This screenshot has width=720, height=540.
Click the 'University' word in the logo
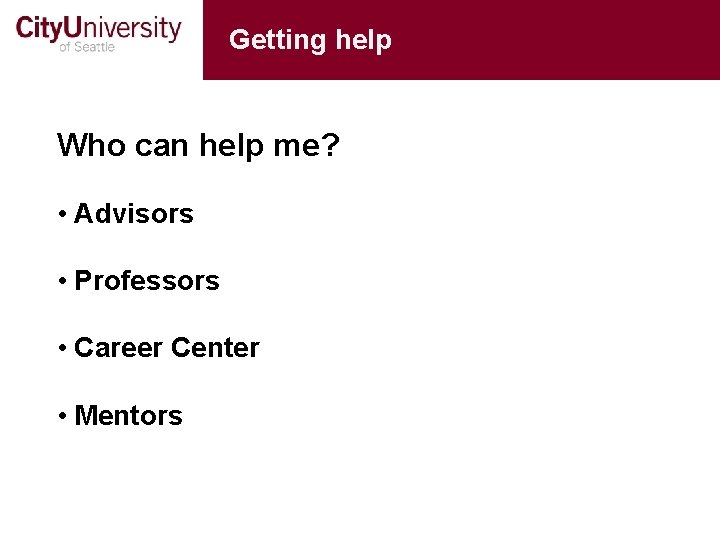coord(123,28)
